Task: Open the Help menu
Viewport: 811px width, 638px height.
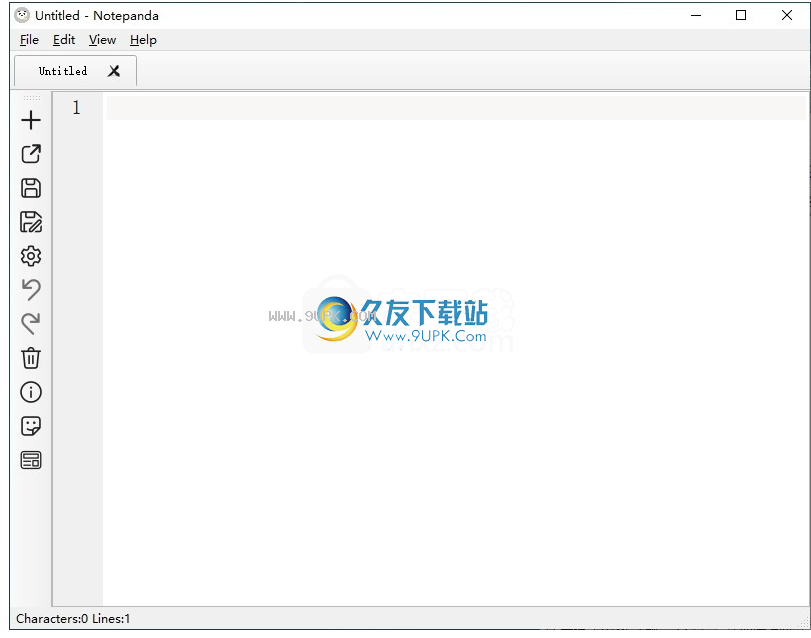Action: 143,40
